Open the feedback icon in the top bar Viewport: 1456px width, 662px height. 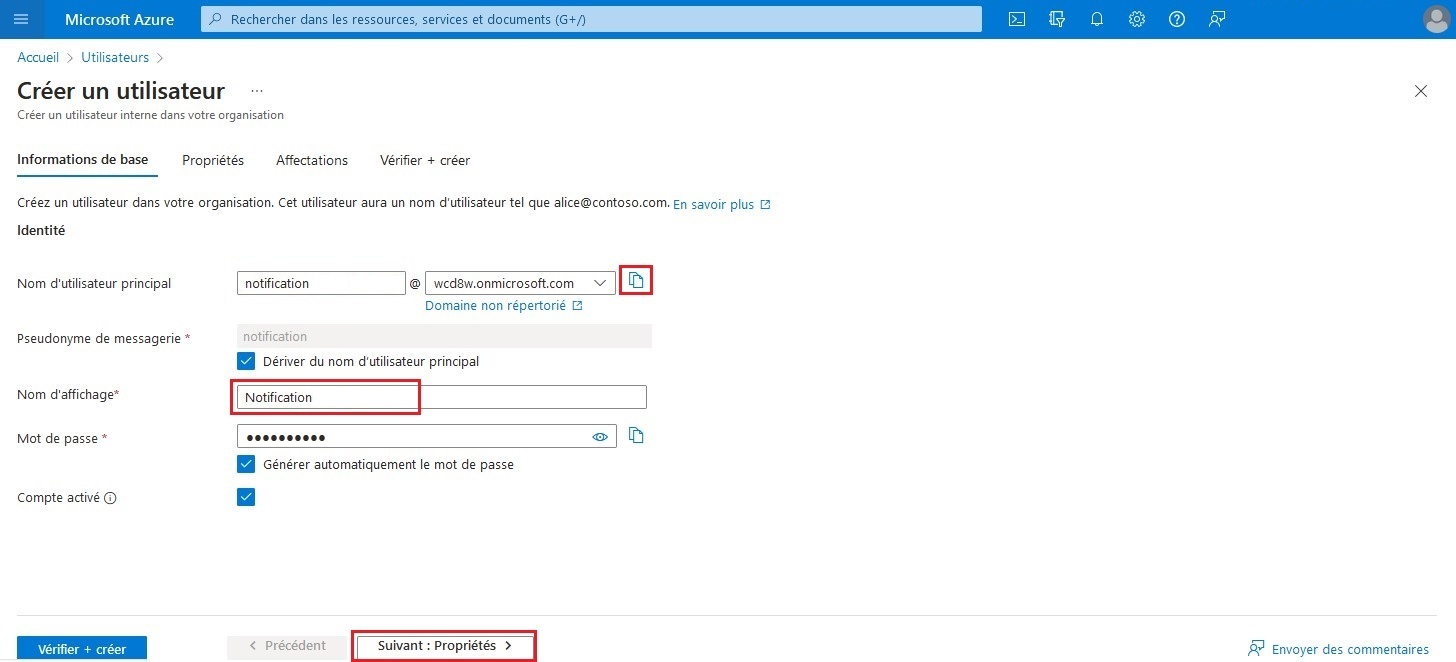[x=1217, y=19]
